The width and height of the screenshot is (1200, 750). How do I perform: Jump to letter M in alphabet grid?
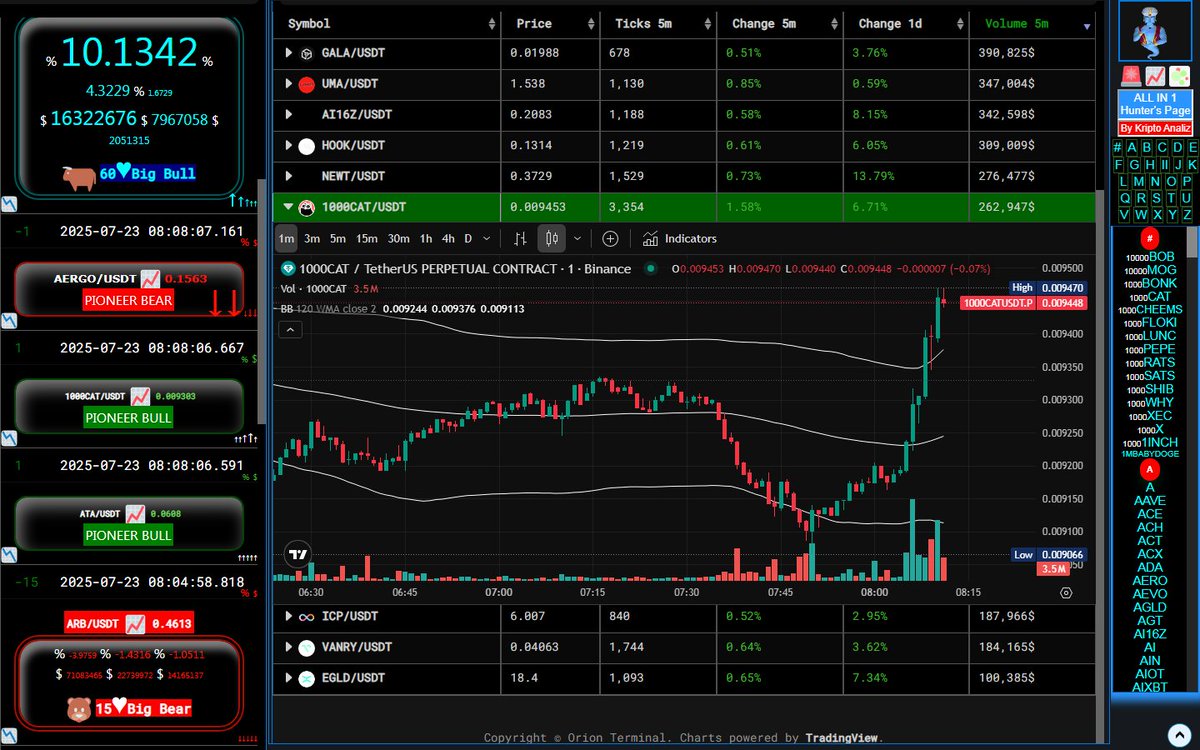tap(1140, 181)
